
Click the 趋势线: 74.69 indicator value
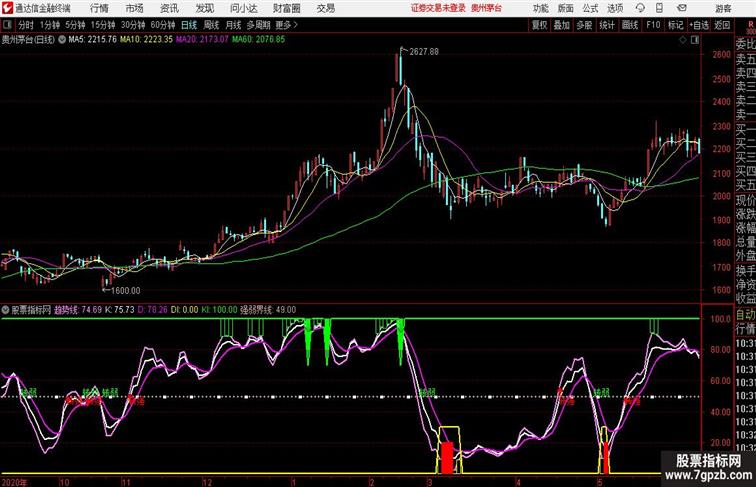(78, 310)
